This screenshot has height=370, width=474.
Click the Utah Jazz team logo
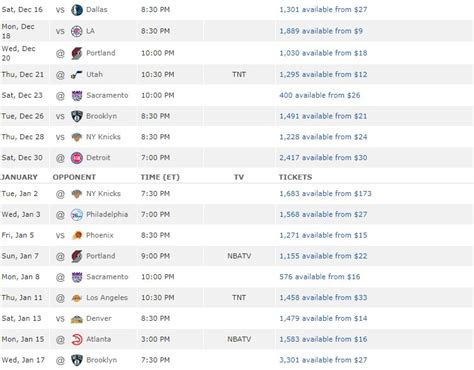point(77,75)
